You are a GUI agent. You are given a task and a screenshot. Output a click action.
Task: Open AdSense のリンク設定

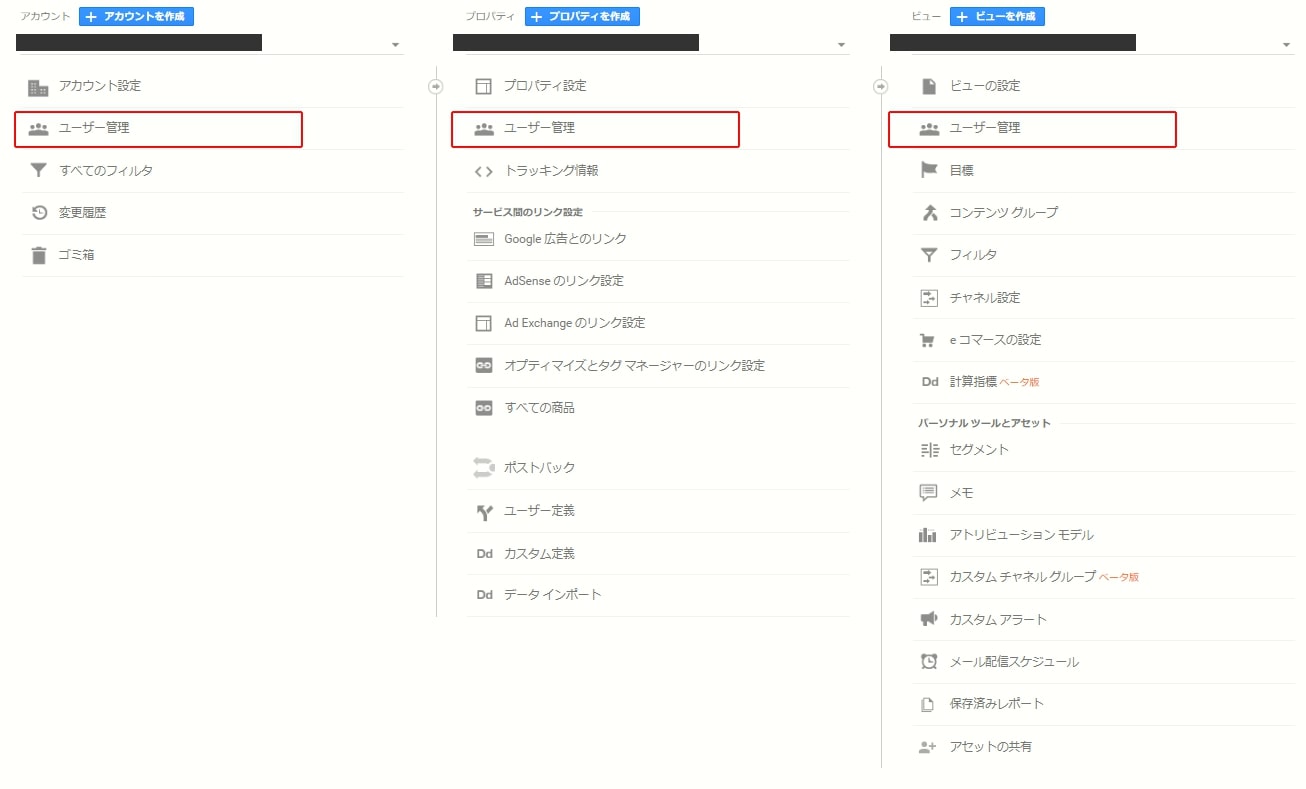tap(563, 281)
